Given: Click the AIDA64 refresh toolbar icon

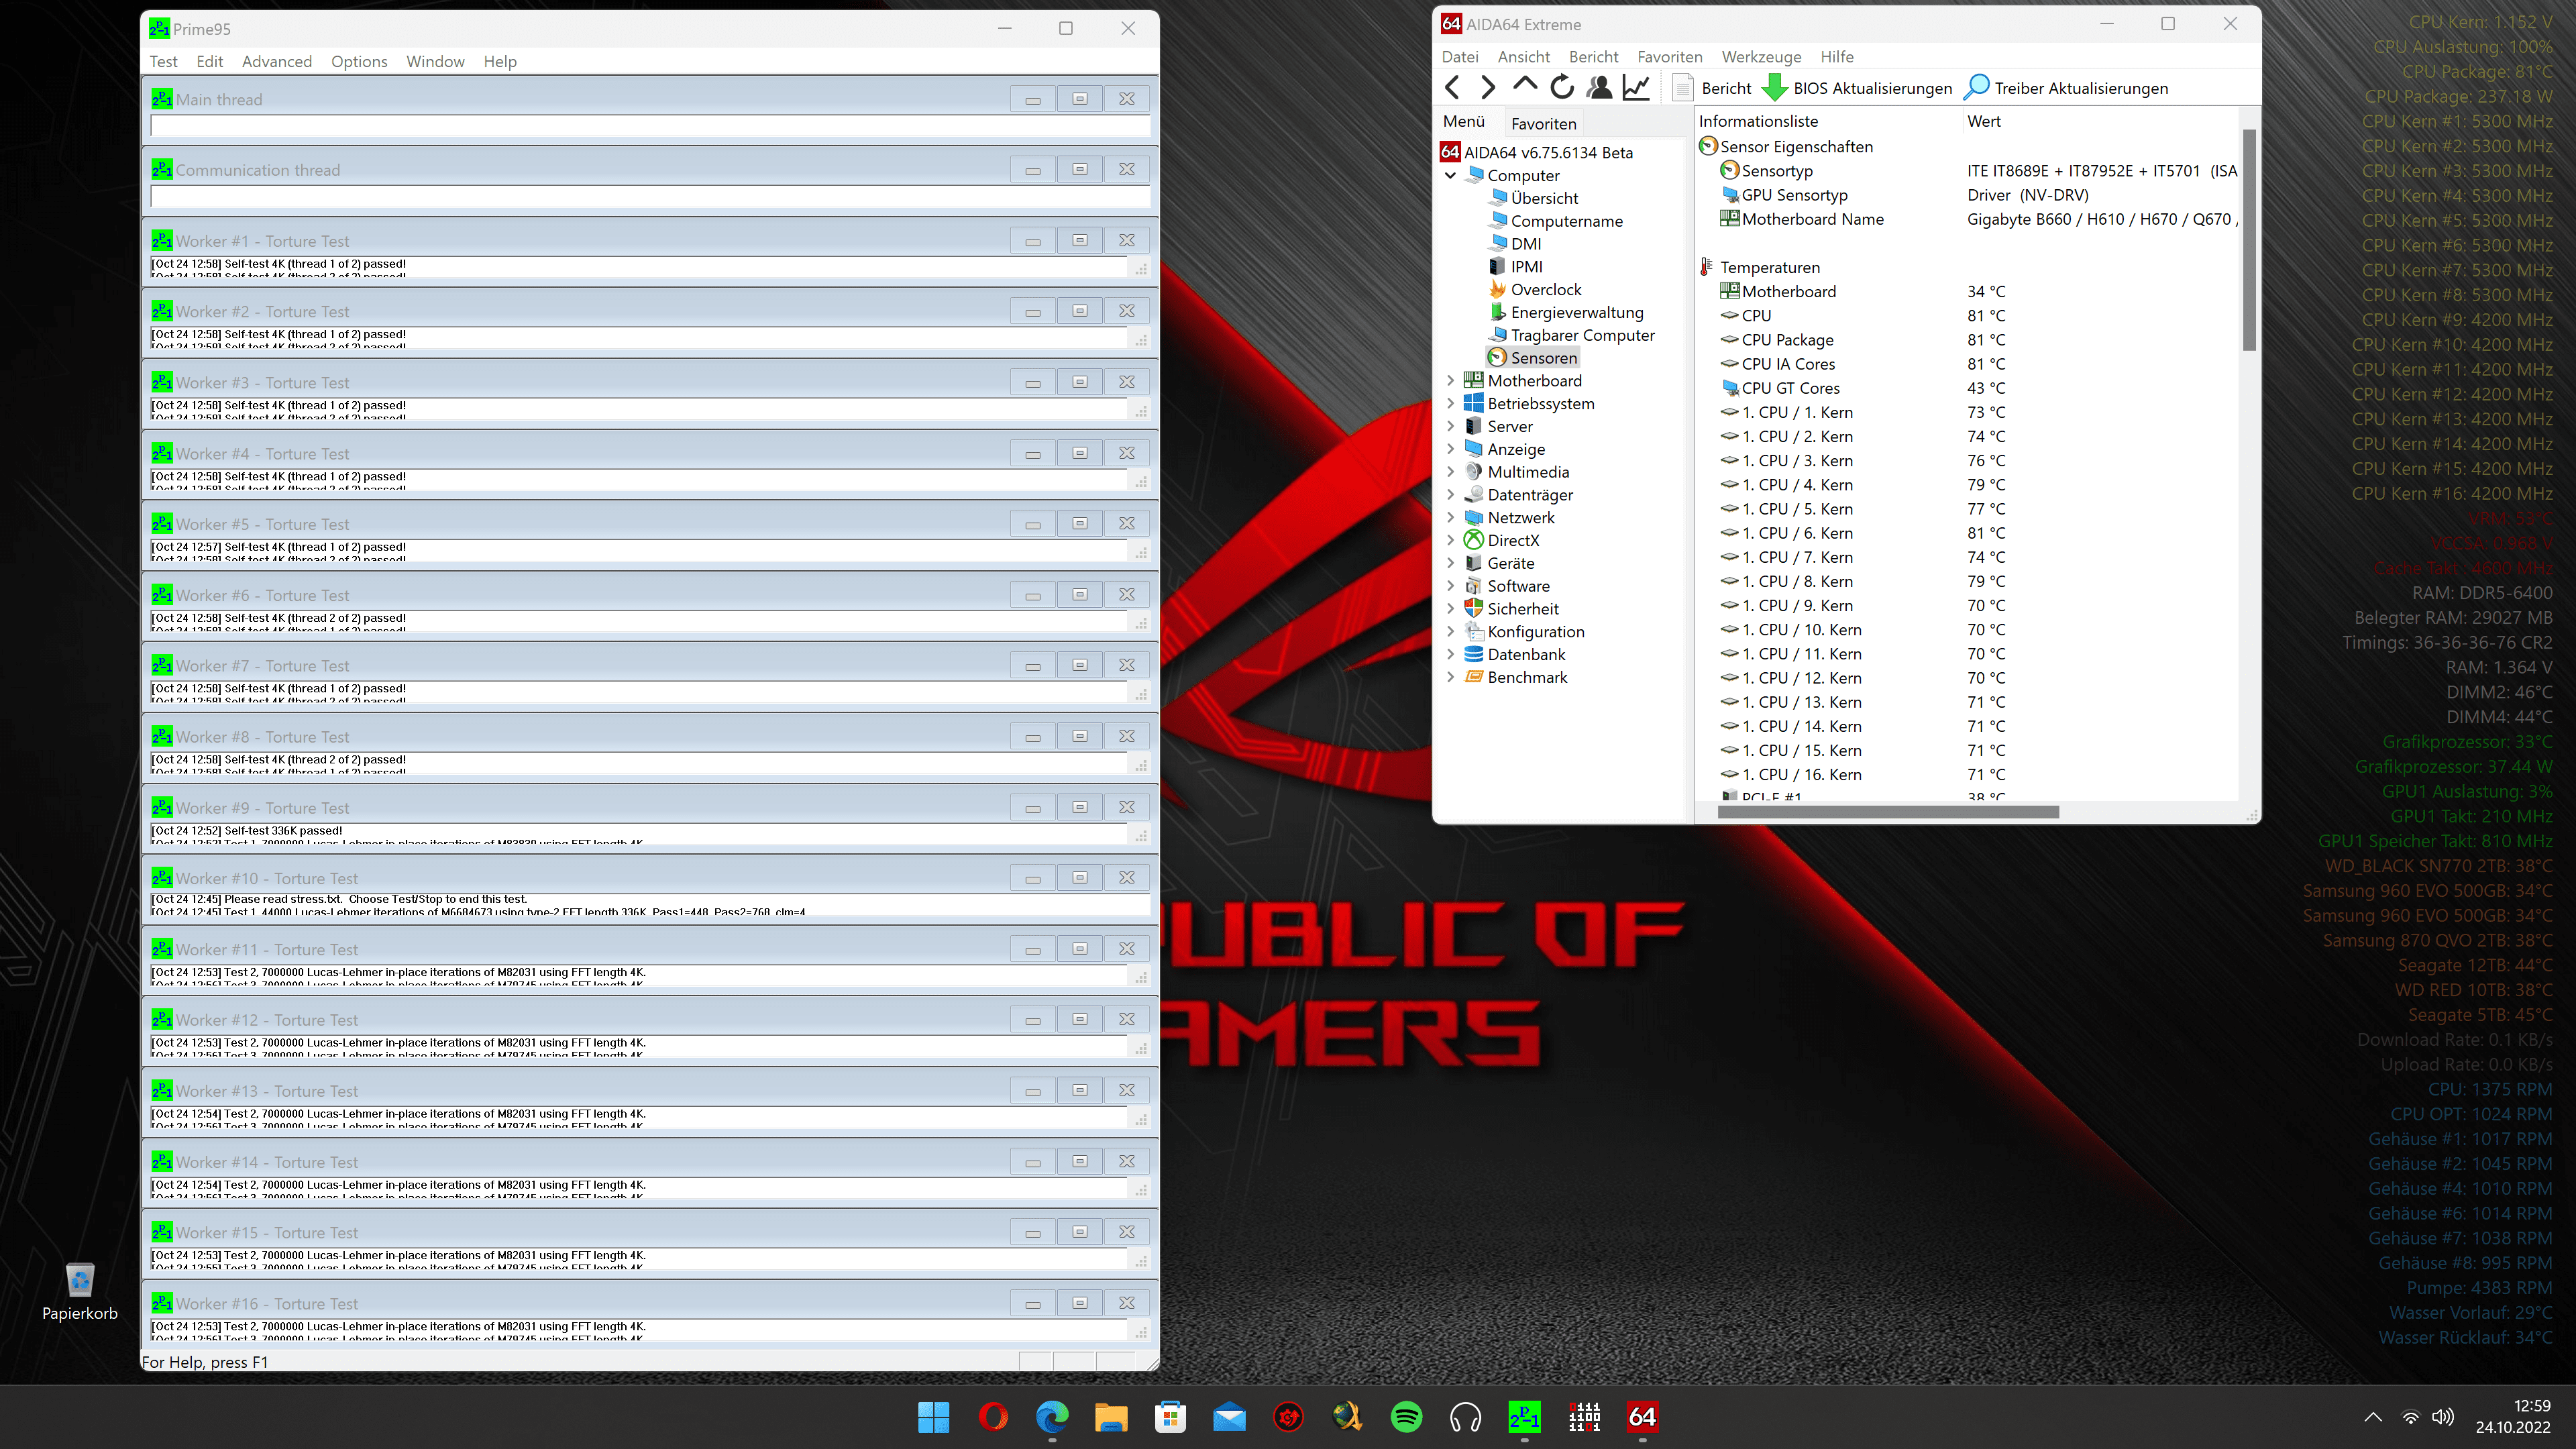Looking at the screenshot, I should click(1561, 88).
